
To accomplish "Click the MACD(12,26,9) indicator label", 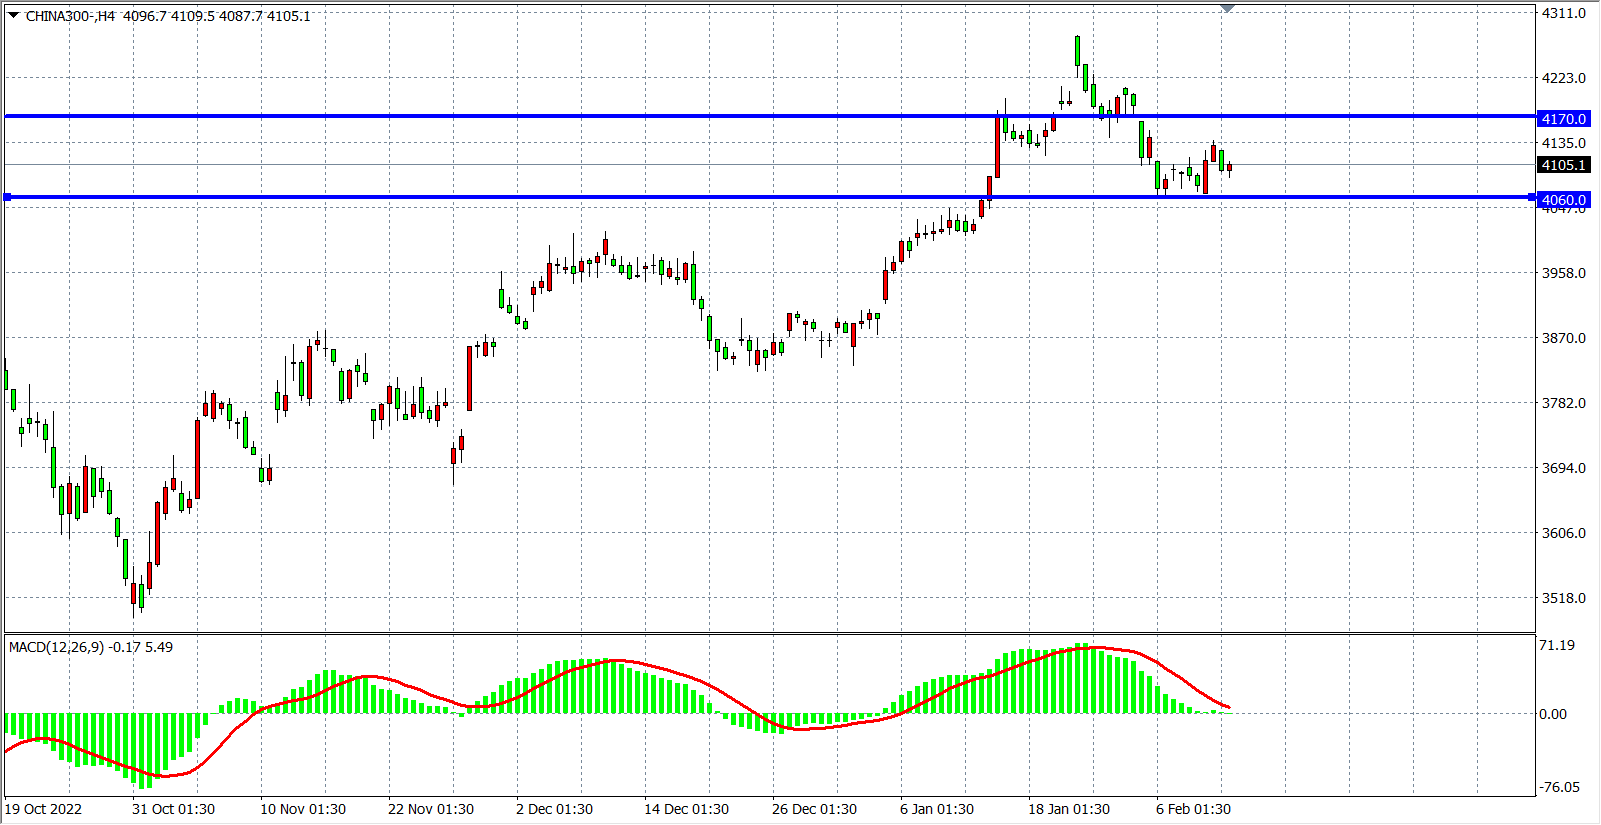I will (90, 647).
